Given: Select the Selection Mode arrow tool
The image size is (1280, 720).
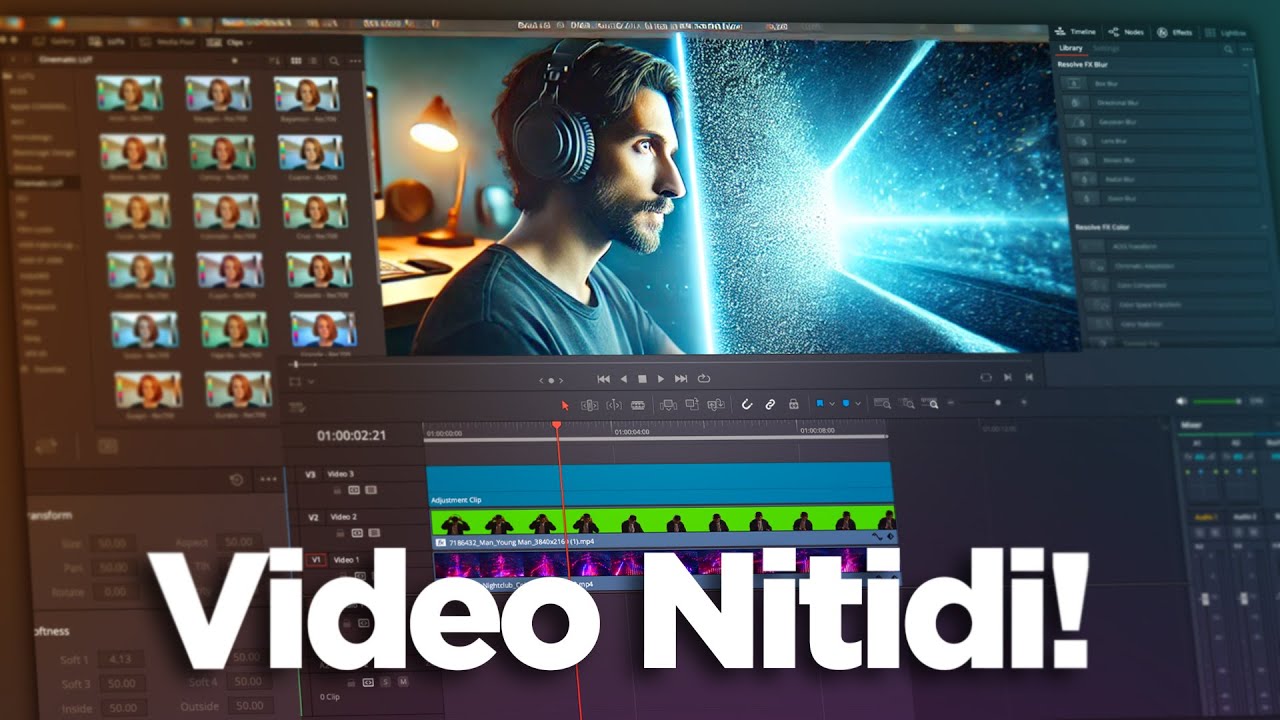Looking at the screenshot, I should (x=565, y=405).
